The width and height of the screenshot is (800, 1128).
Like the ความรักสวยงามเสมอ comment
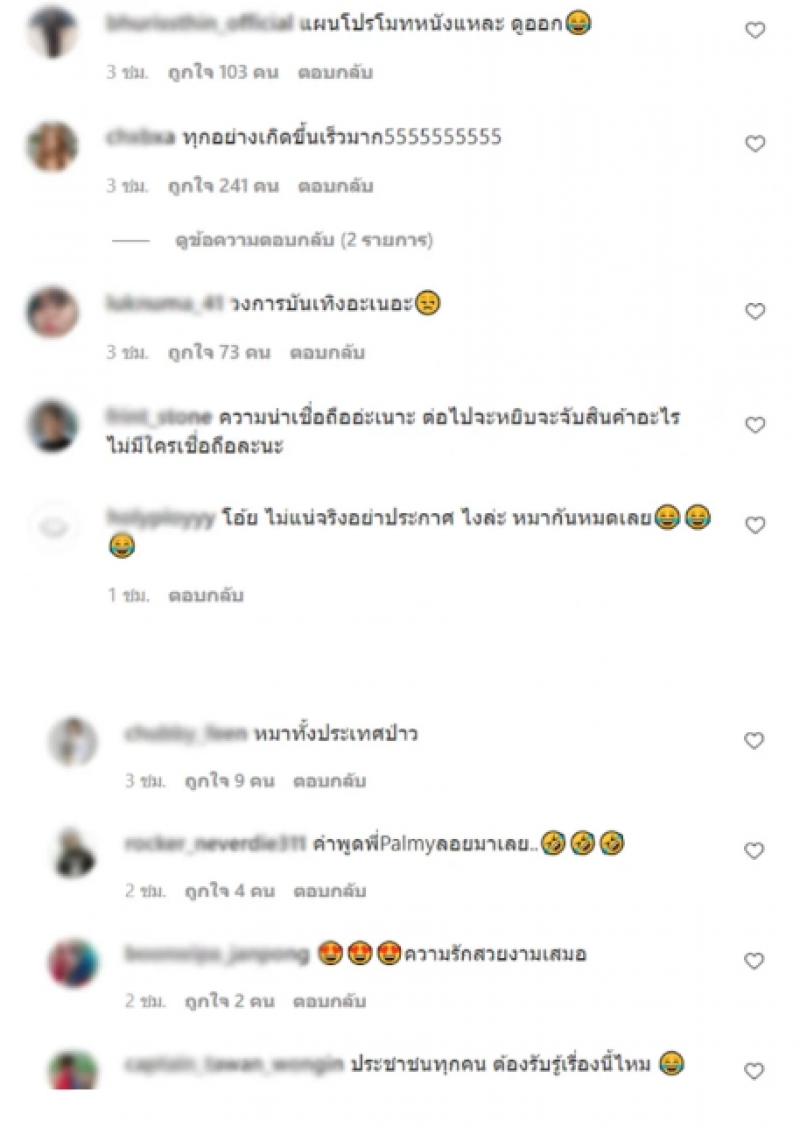pyautogui.click(x=754, y=961)
